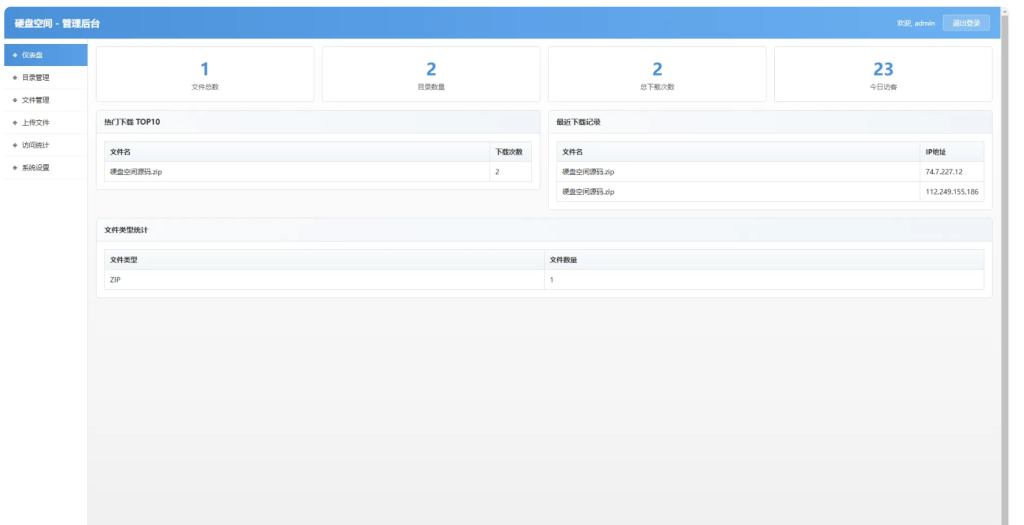The height and width of the screenshot is (525, 1024).
Task: Click the 今日访客 count of 23
Action: [x=883, y=69]
